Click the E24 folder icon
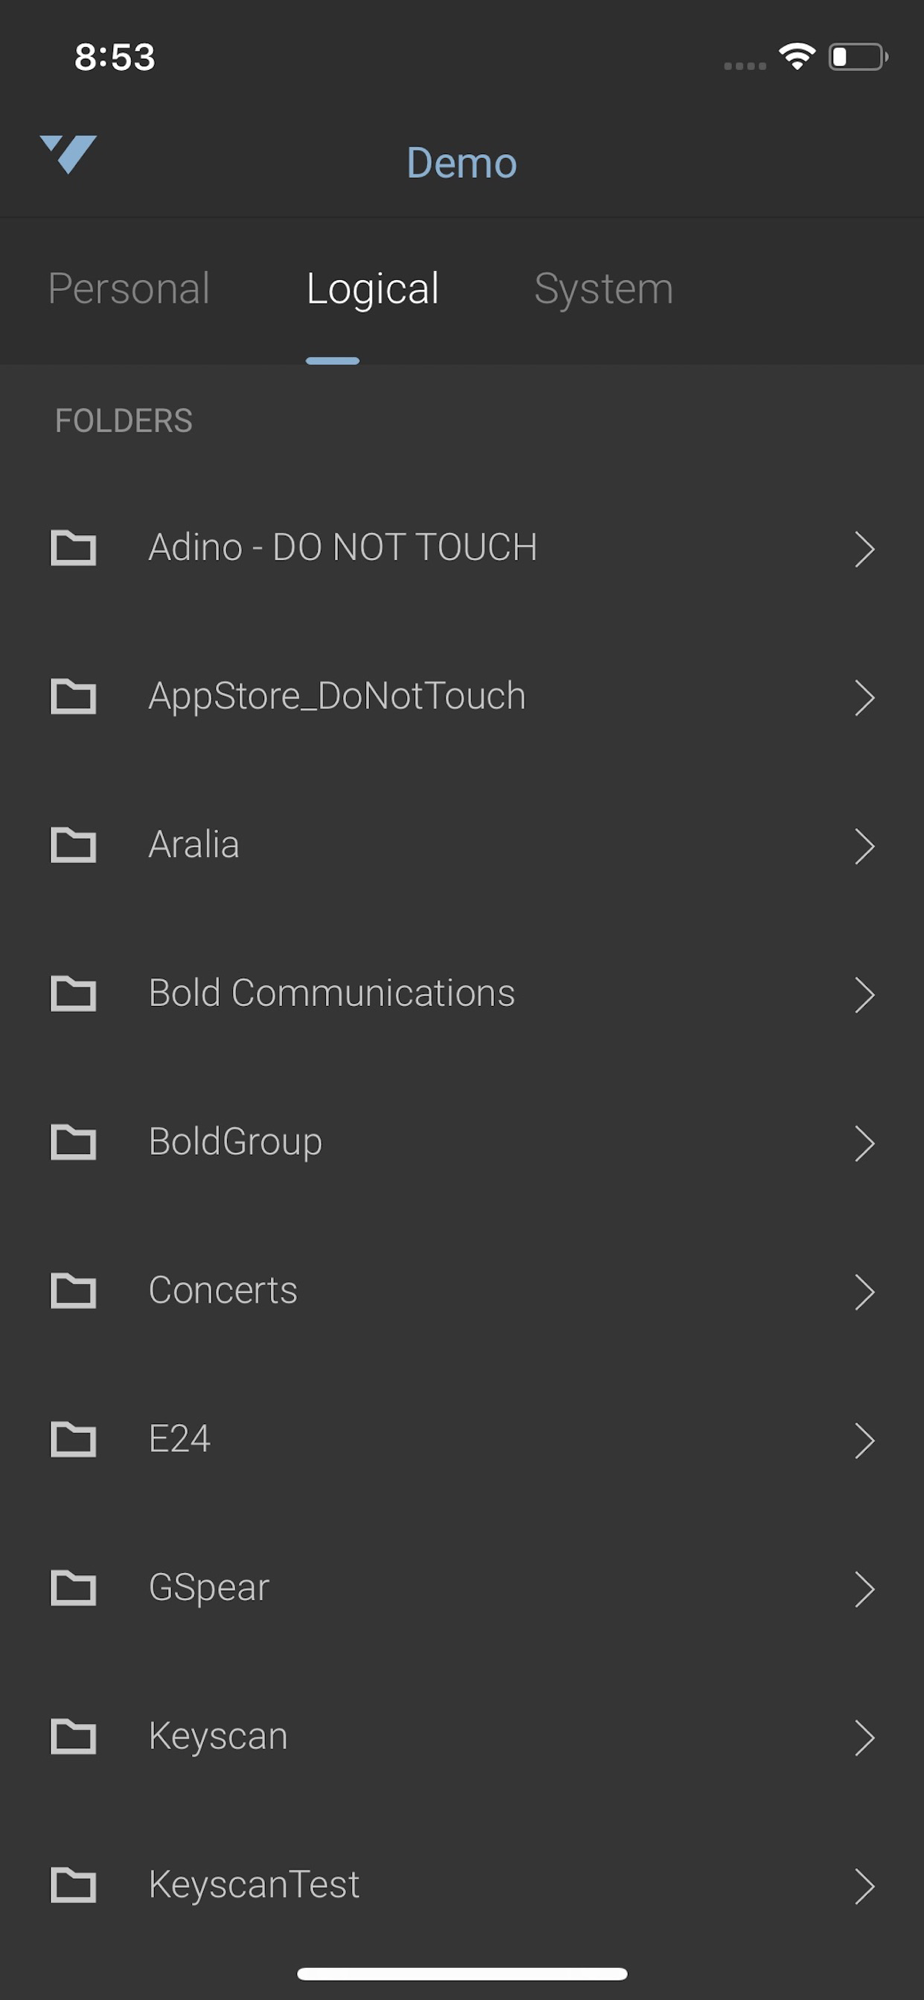Viewport: 924px width, 2000px height. pos(73,1439)
